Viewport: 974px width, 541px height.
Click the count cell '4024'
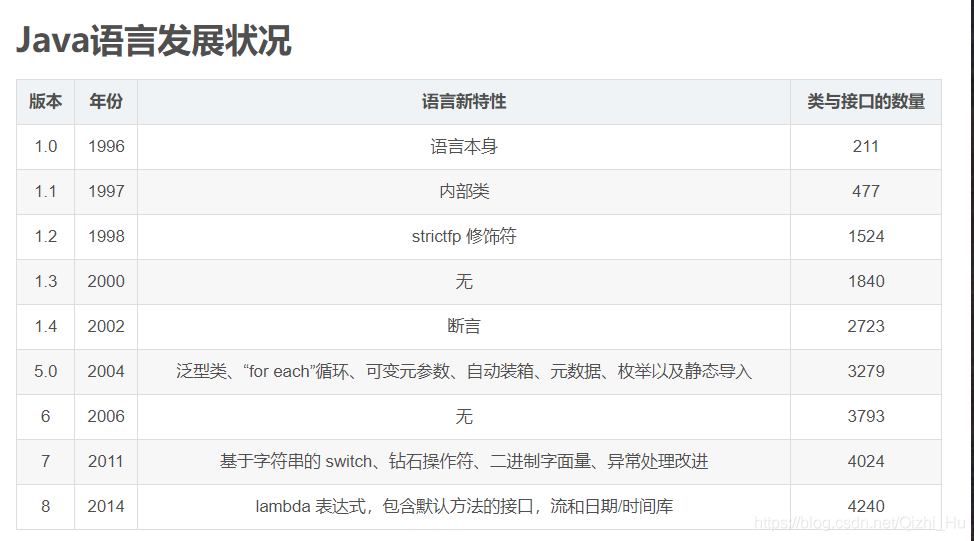point(866,461)
